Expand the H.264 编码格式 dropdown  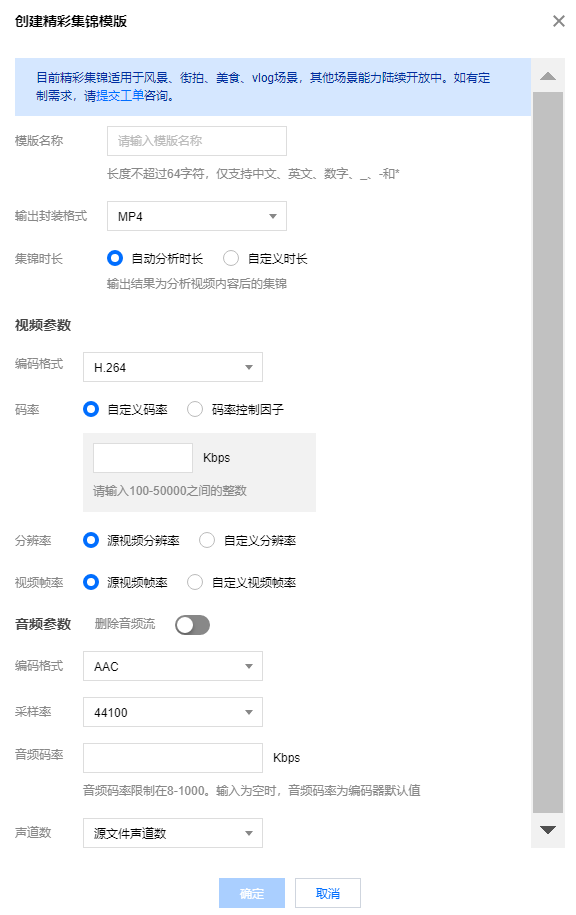173,367
